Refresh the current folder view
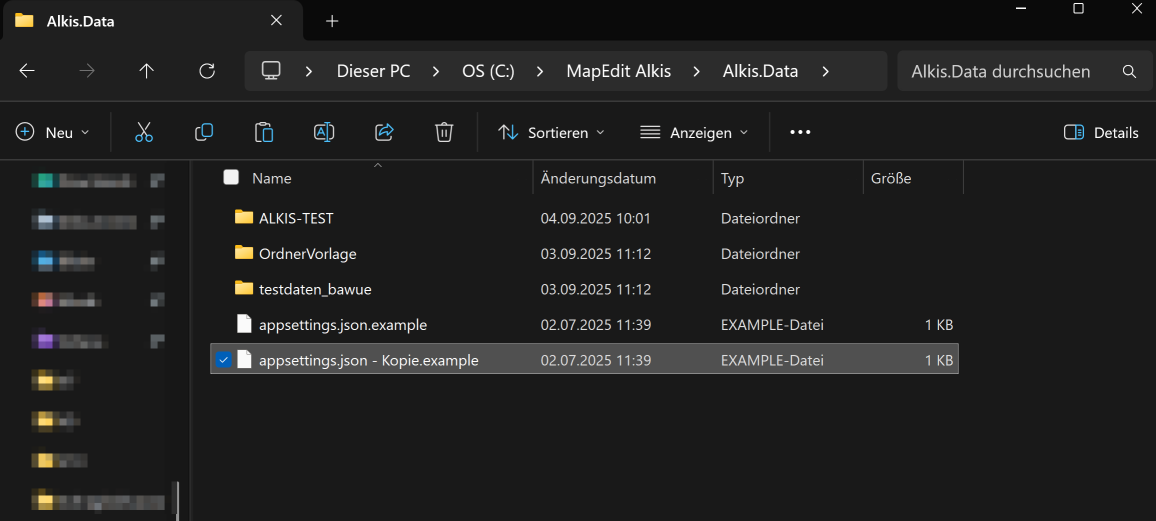The height and width of the screenshot is (521, 1156). click(207, 71)
